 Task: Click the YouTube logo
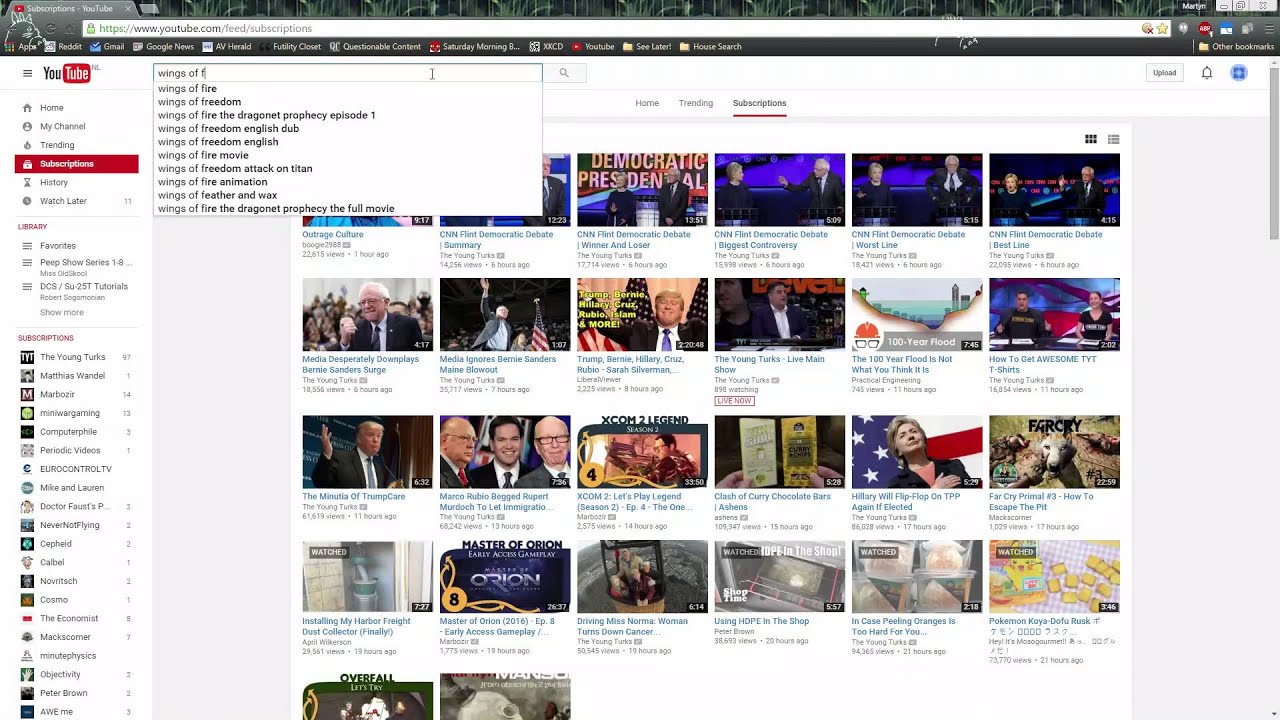pos(66,73)
